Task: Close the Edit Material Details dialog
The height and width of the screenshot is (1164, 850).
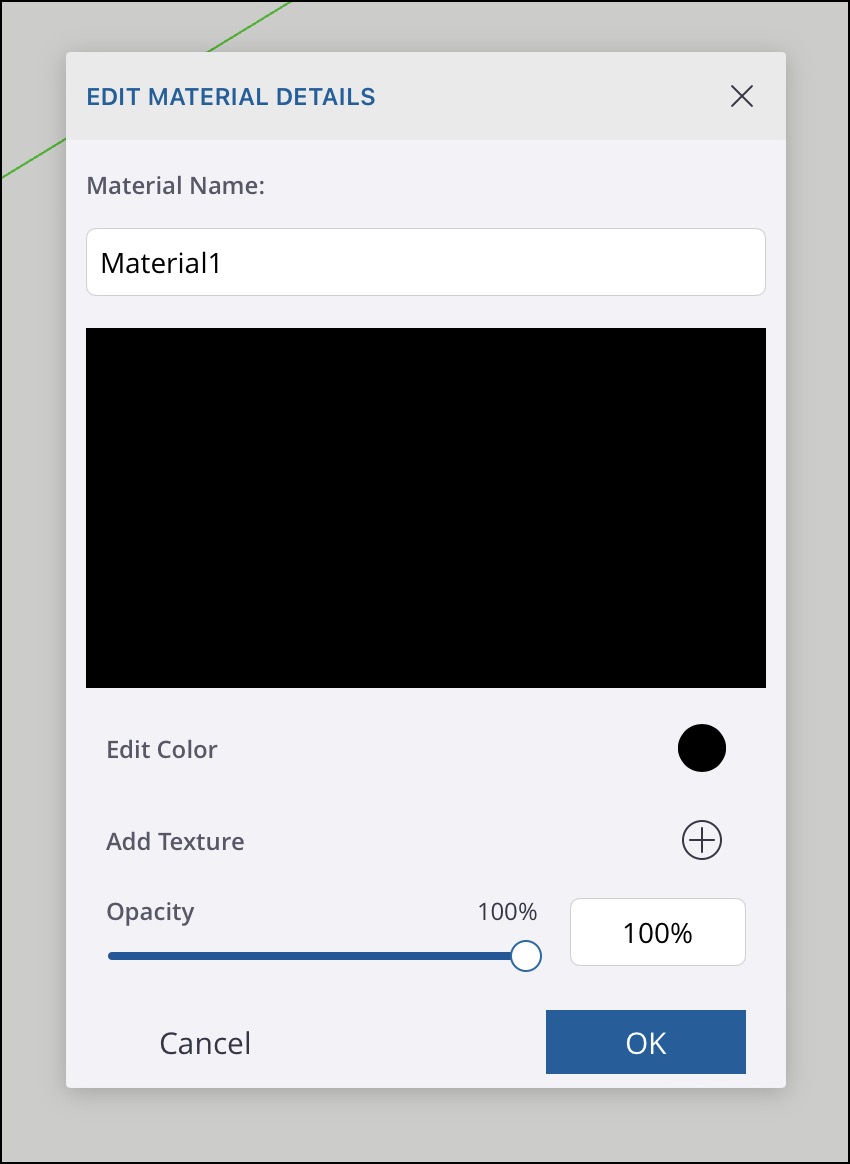Action: [x=742, y=97]
